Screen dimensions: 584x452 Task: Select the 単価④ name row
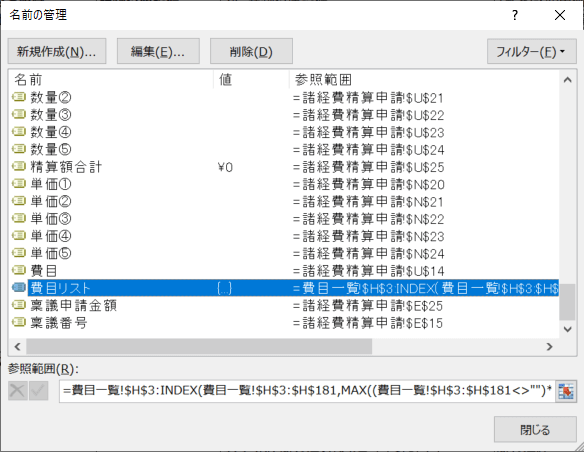(x=284, y=236)
